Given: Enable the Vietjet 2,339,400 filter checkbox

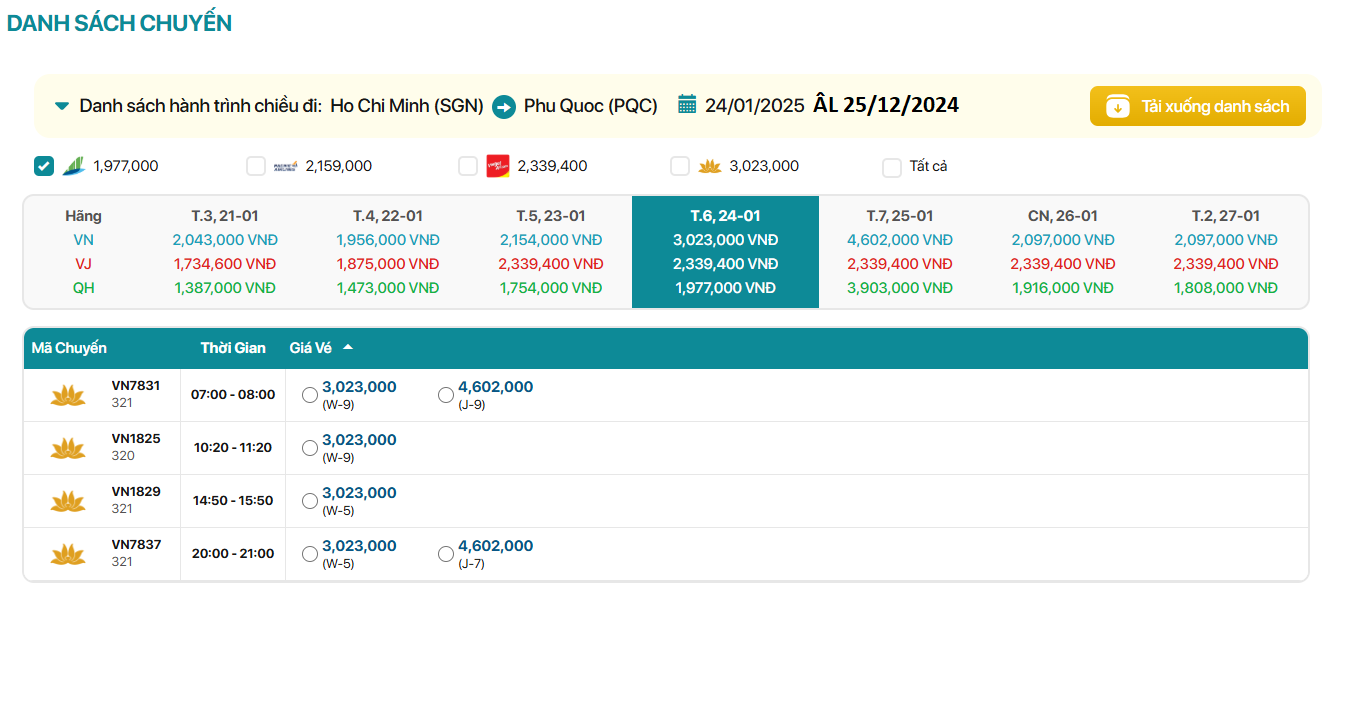Looking at the screenshot, I should (x=468, y=166).
